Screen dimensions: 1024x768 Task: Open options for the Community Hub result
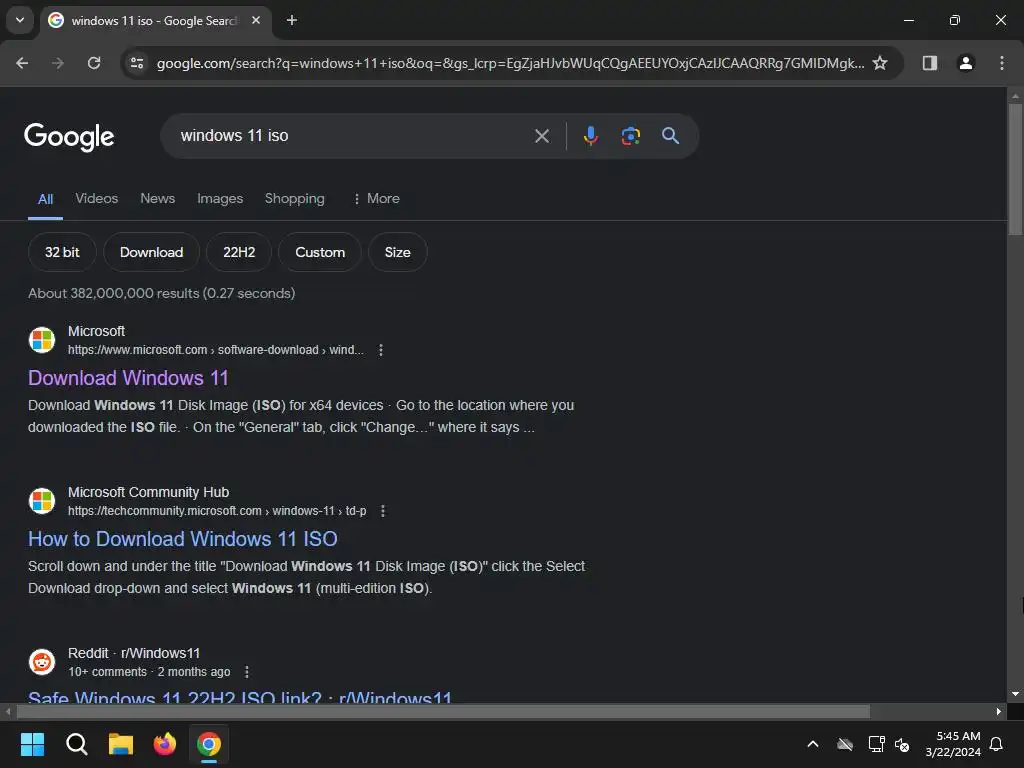pyautogui.click(x=383, y=511)
